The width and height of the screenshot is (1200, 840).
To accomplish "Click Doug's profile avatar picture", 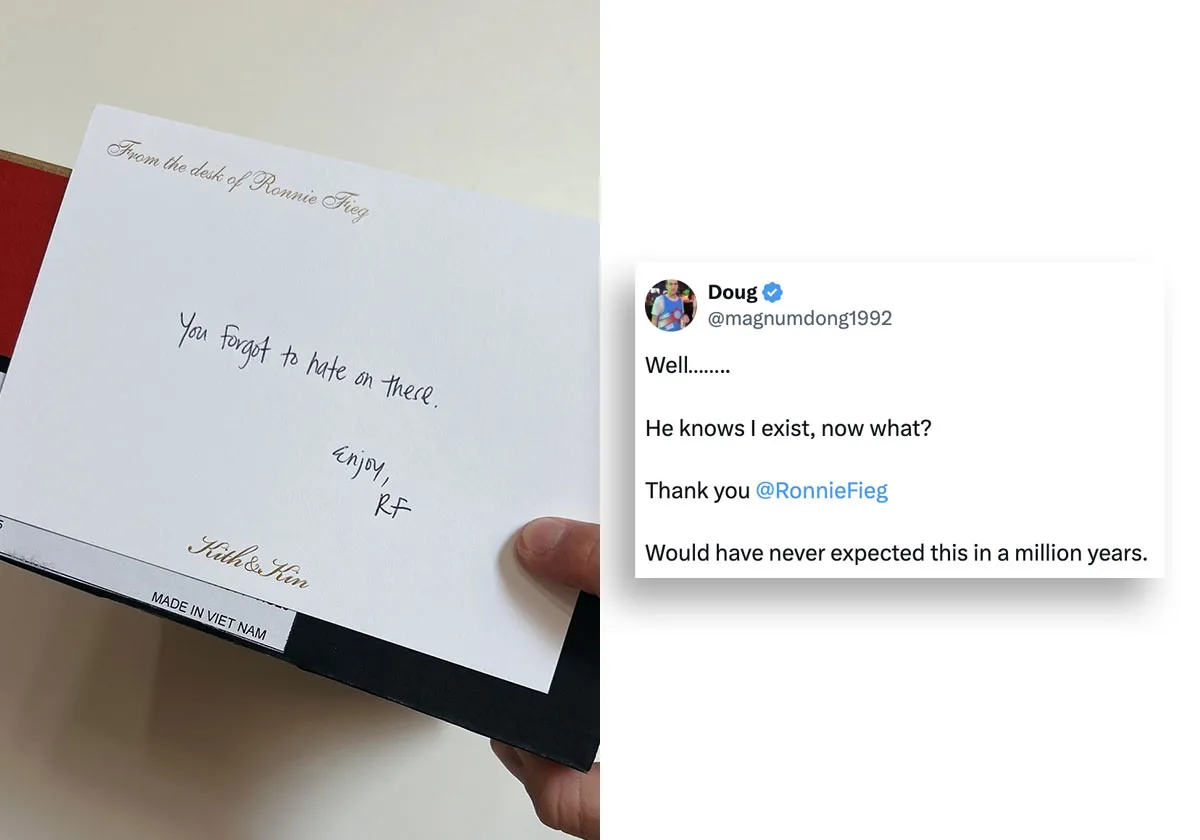I will tap(671, 305).
